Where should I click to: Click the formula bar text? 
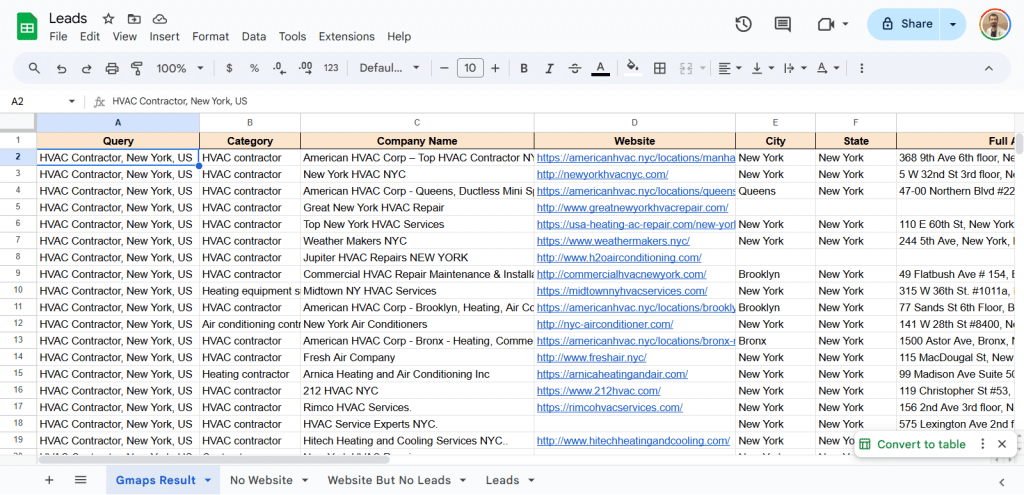coord(180,101)
